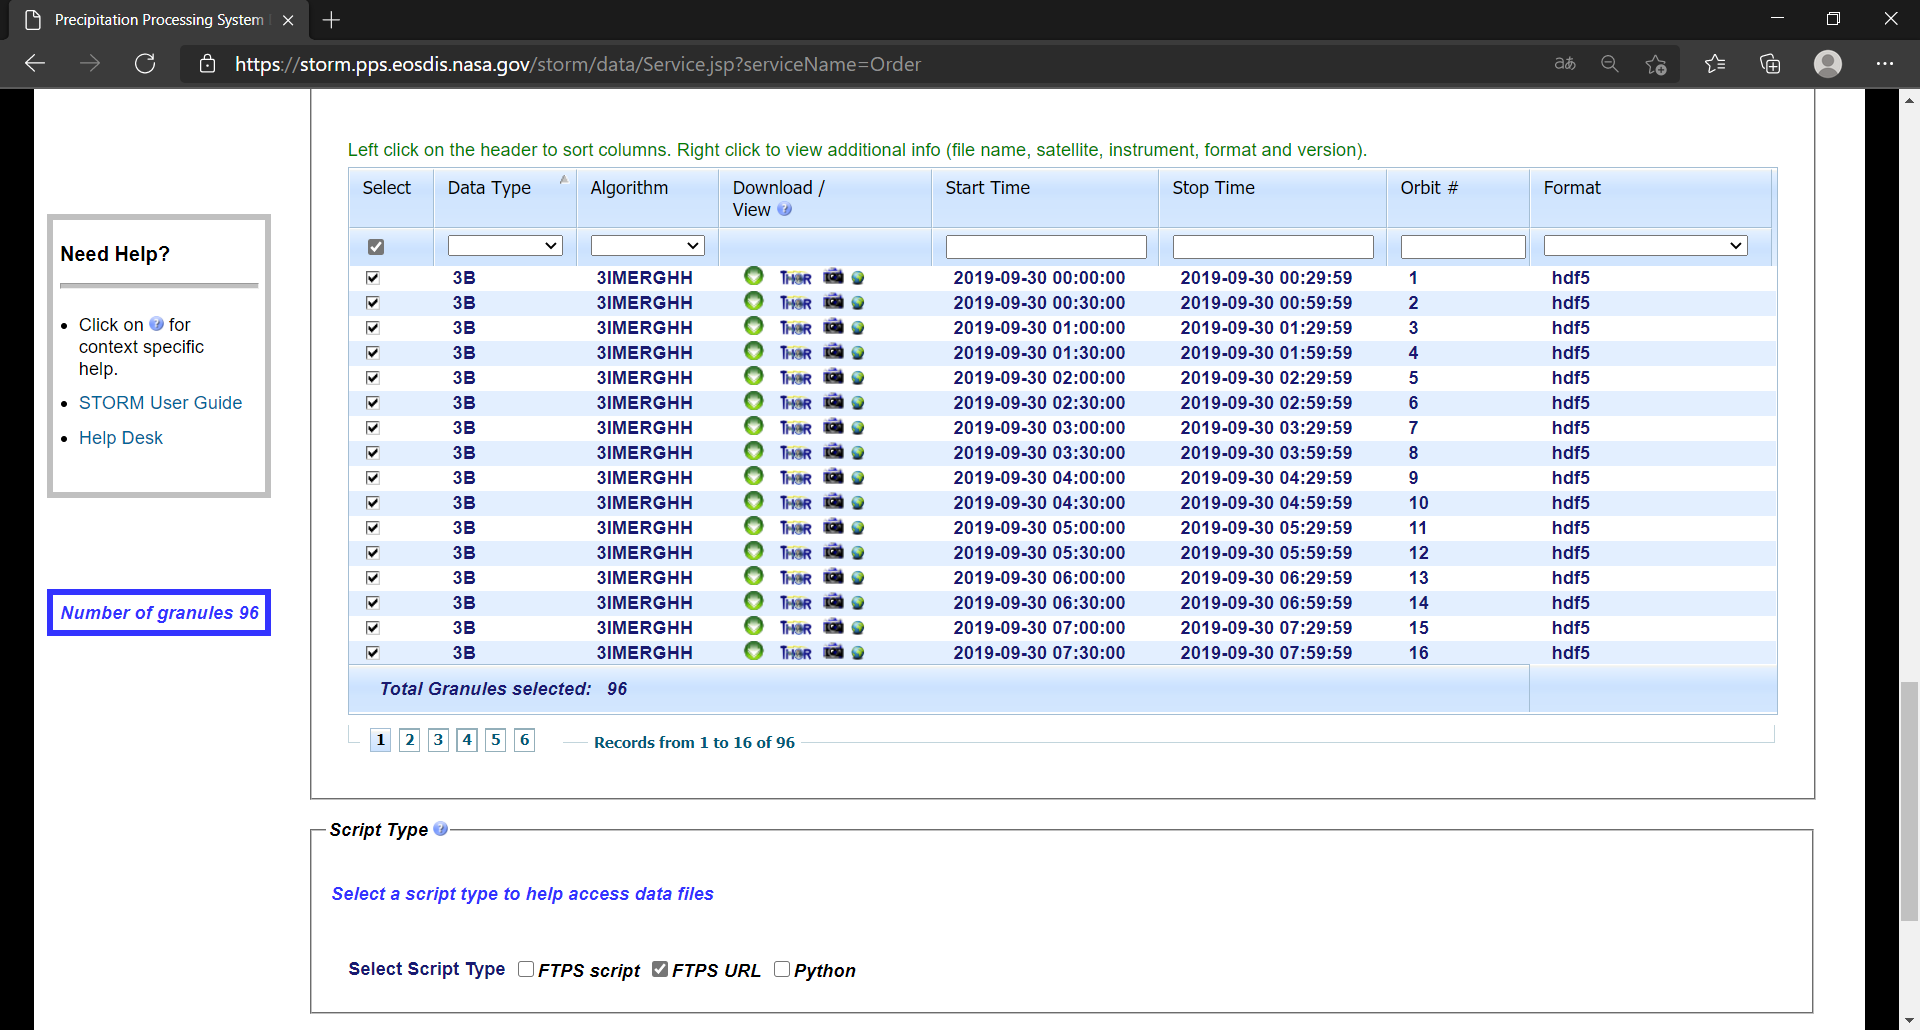Open the Format filter dropdown
Viewport: 1920px width, 1030px height.
point(1644,245)
